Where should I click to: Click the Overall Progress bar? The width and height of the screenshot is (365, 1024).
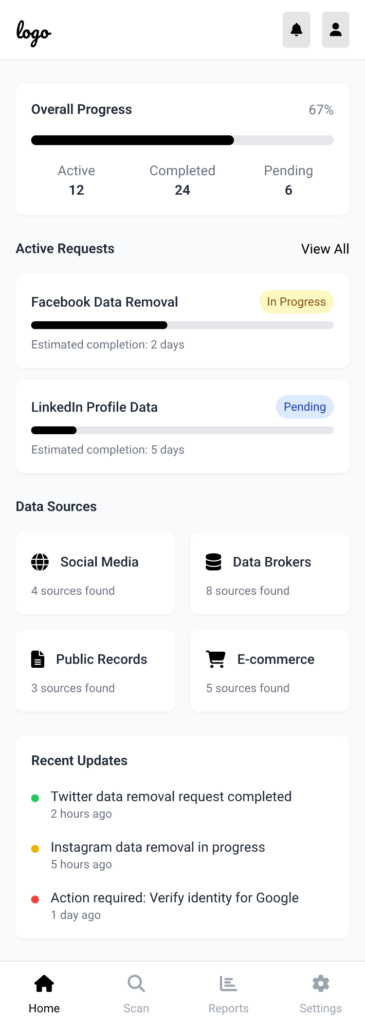coord(182,140)
